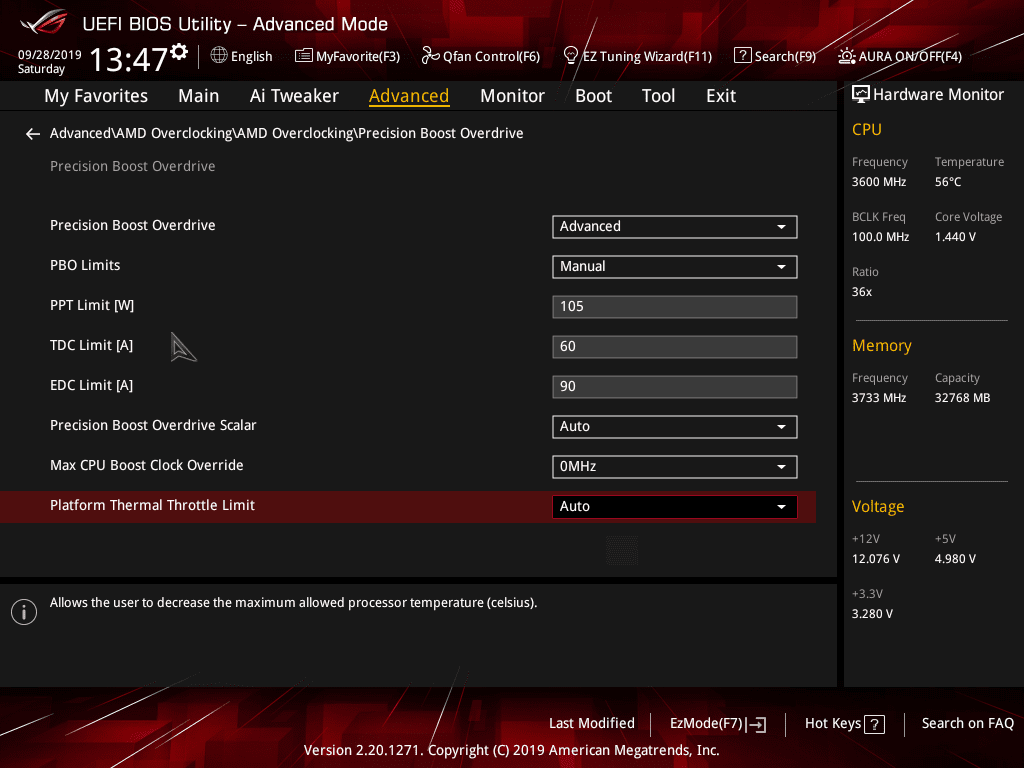Select the Advanced tab
The height and width of the screenshot is (768, 1024).
(x=409, y=96)
